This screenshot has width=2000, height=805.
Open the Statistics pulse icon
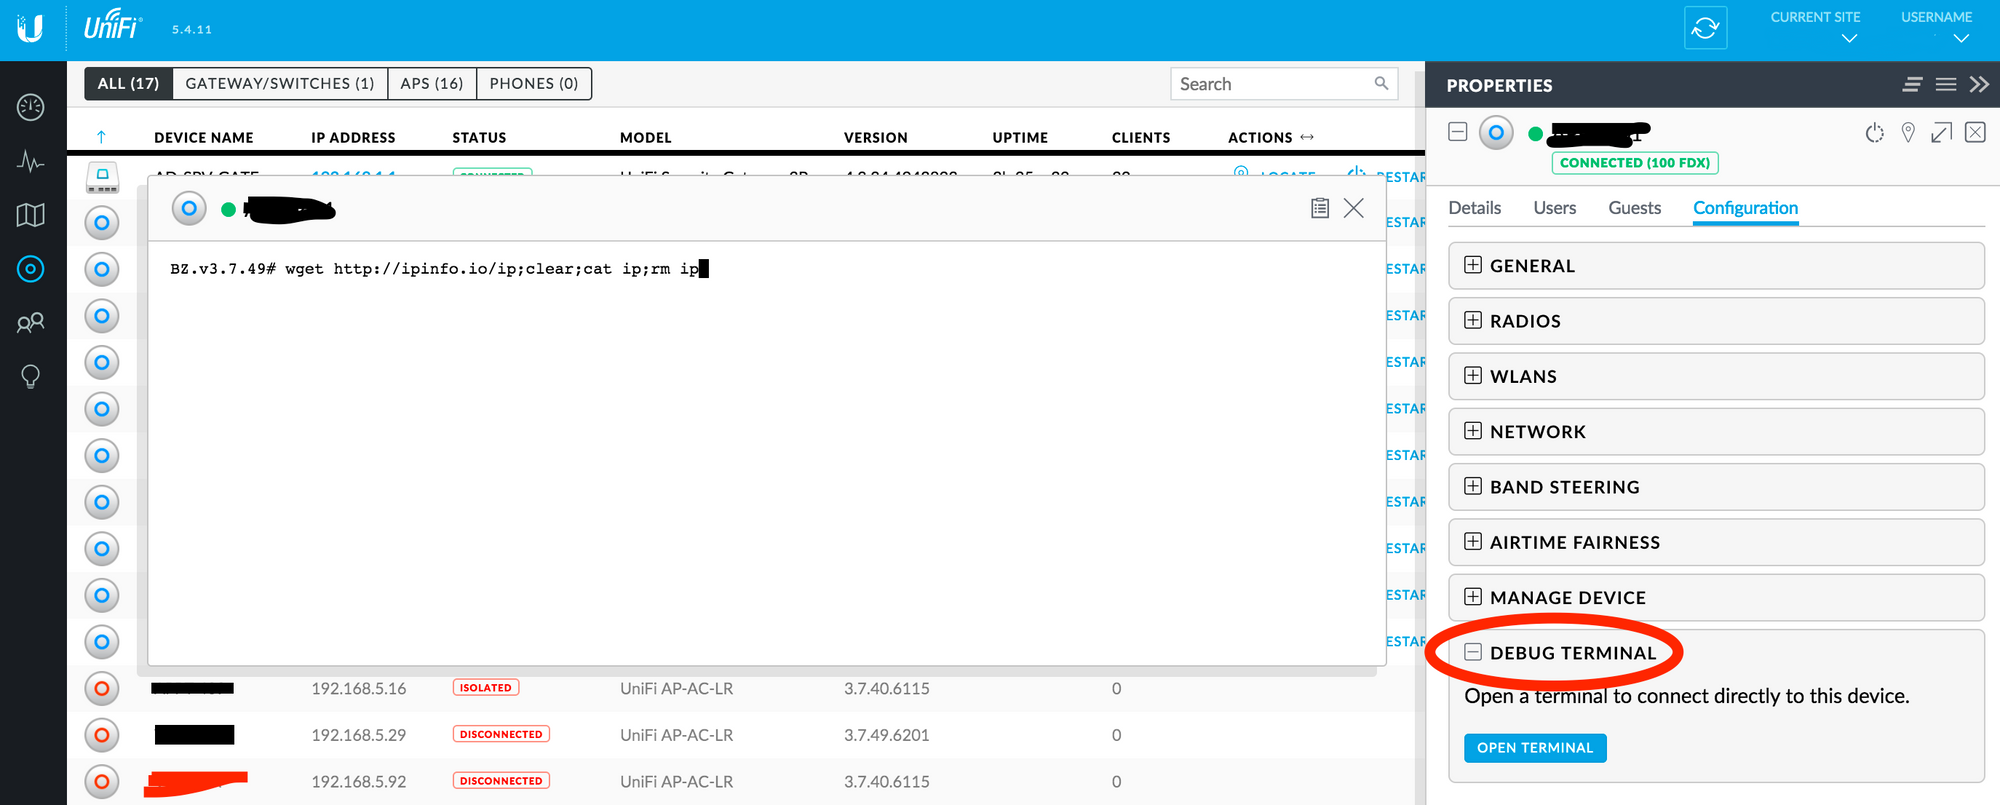tap(31, 161)
